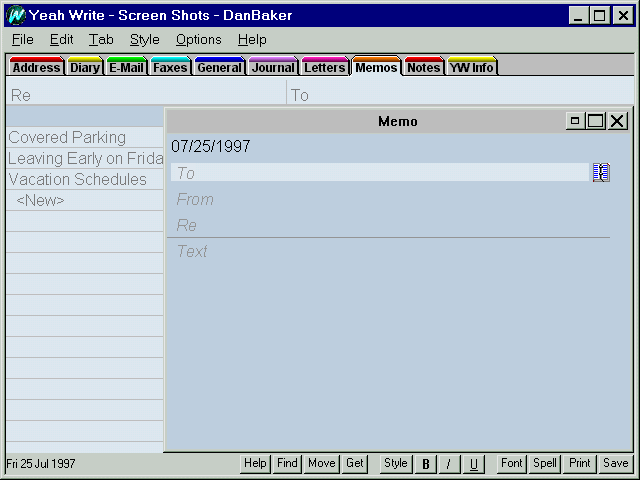Switch to the E-Mail tab
Viewport: 640px width, 480px height.
(126, 67)
